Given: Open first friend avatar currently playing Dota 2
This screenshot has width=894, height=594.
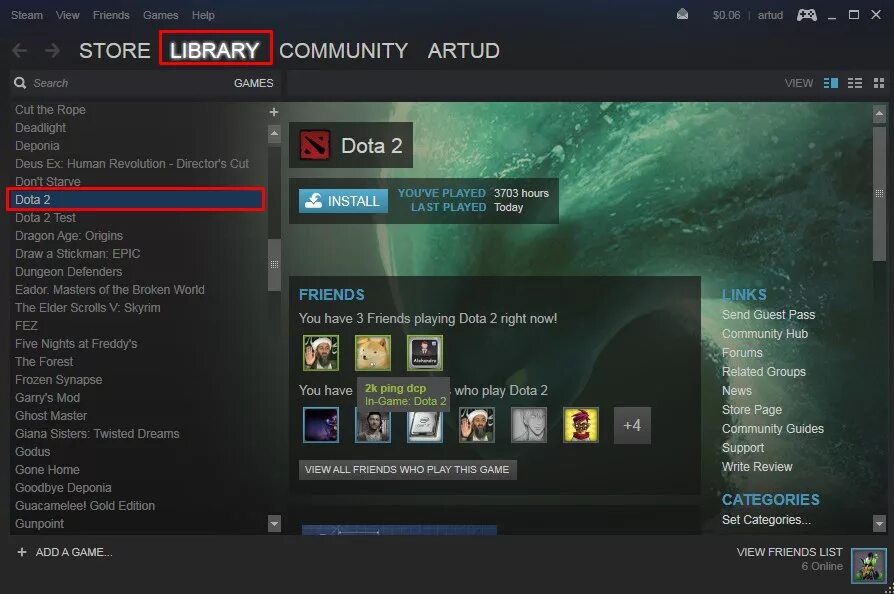Looking at the screenshot, I should [321, 353].
